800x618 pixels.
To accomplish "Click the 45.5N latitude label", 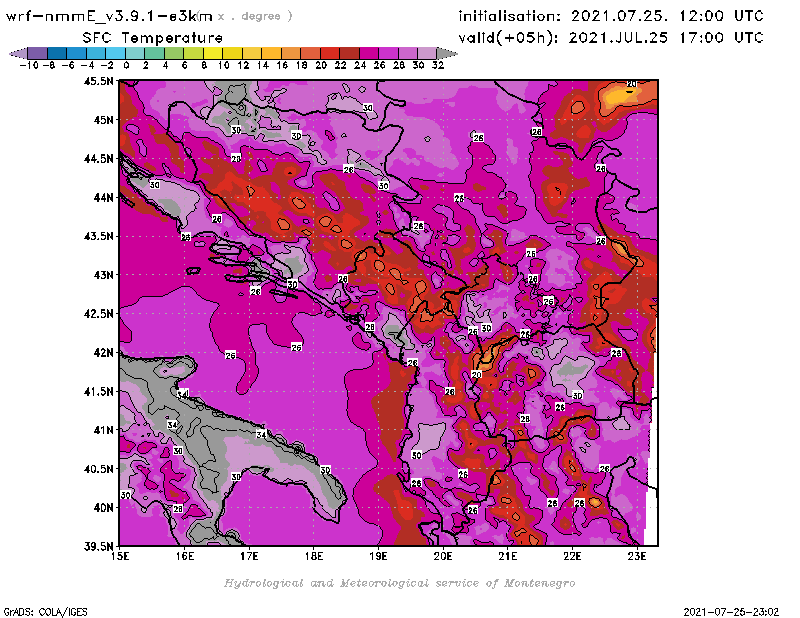I will (99, 81).
